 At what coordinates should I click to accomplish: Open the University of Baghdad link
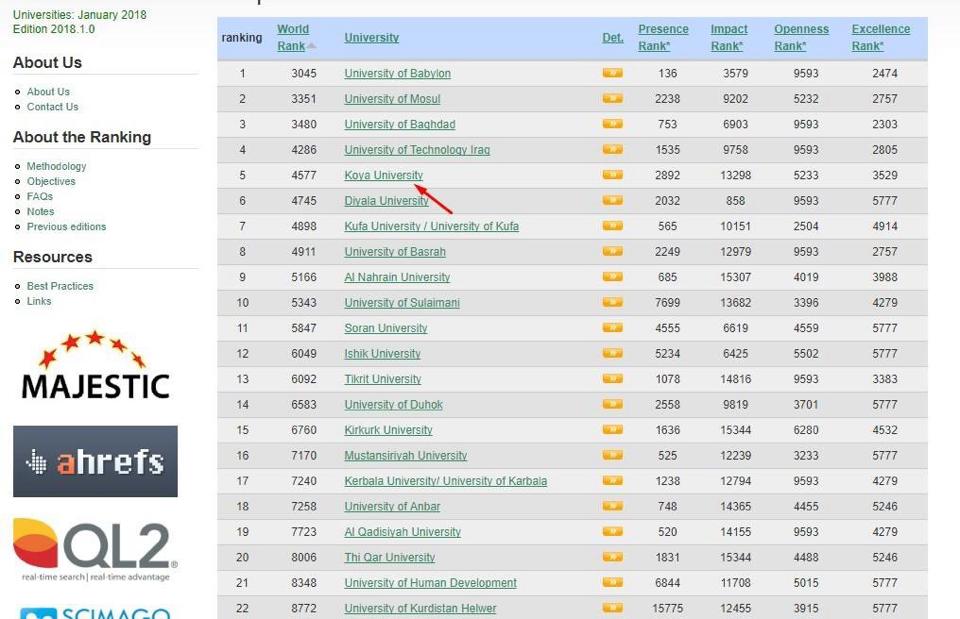pos(399,124)
